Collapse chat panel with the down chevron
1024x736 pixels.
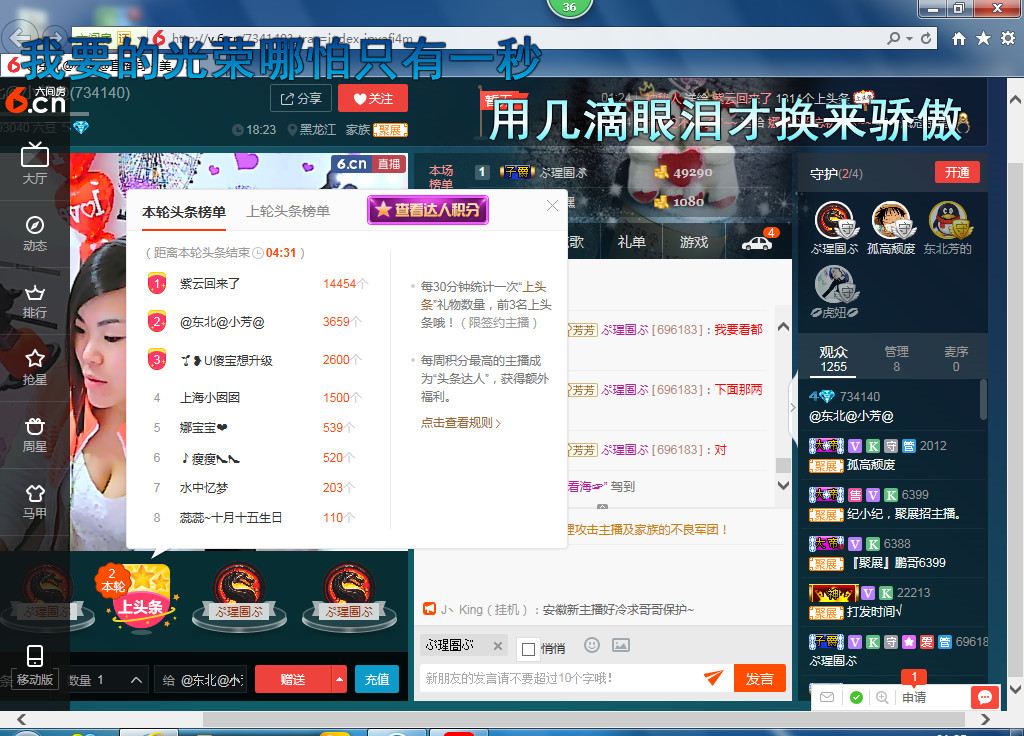tap(783, 485)
